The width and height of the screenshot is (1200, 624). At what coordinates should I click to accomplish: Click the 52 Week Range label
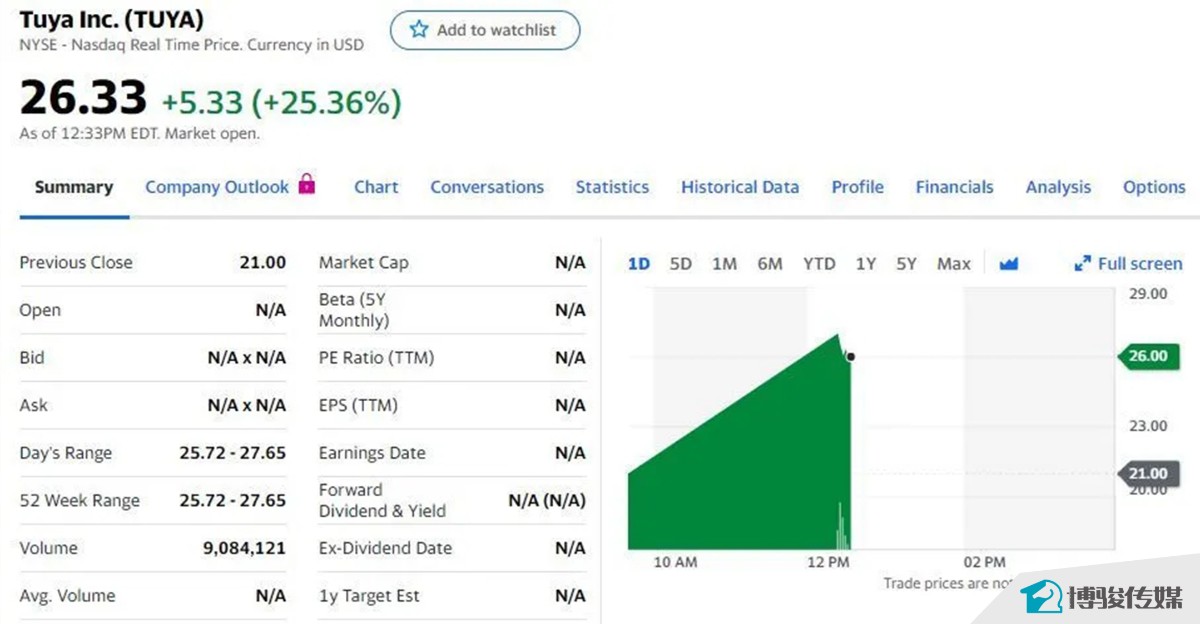pos(80,501)
